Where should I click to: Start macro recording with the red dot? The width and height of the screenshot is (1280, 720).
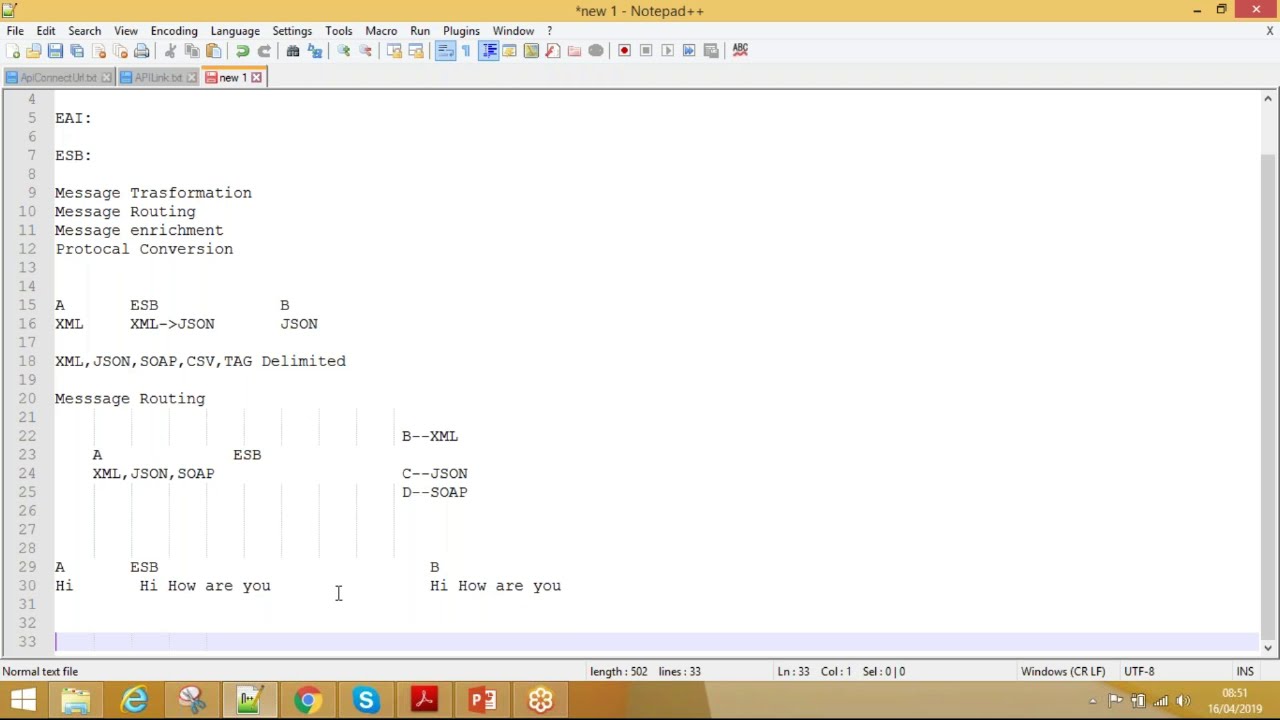tap(624, 50)
